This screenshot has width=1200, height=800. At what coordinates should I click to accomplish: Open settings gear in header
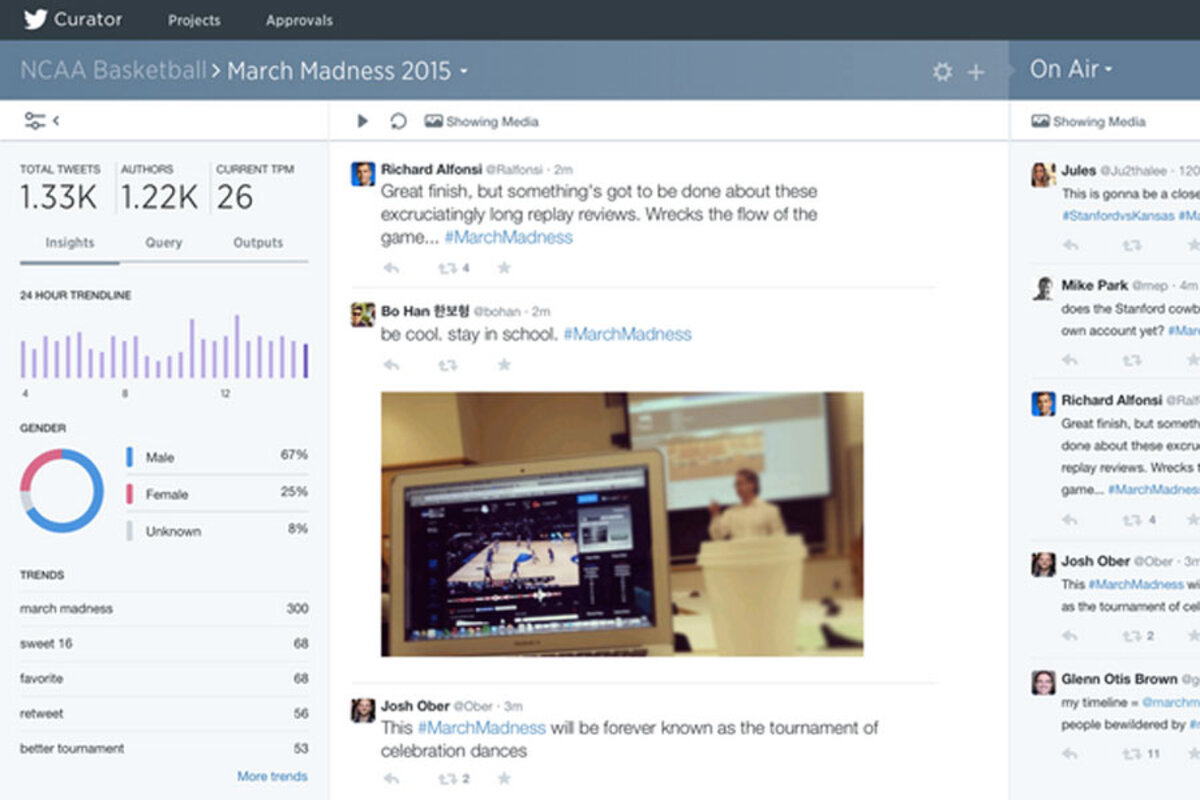tap(942, 72)
